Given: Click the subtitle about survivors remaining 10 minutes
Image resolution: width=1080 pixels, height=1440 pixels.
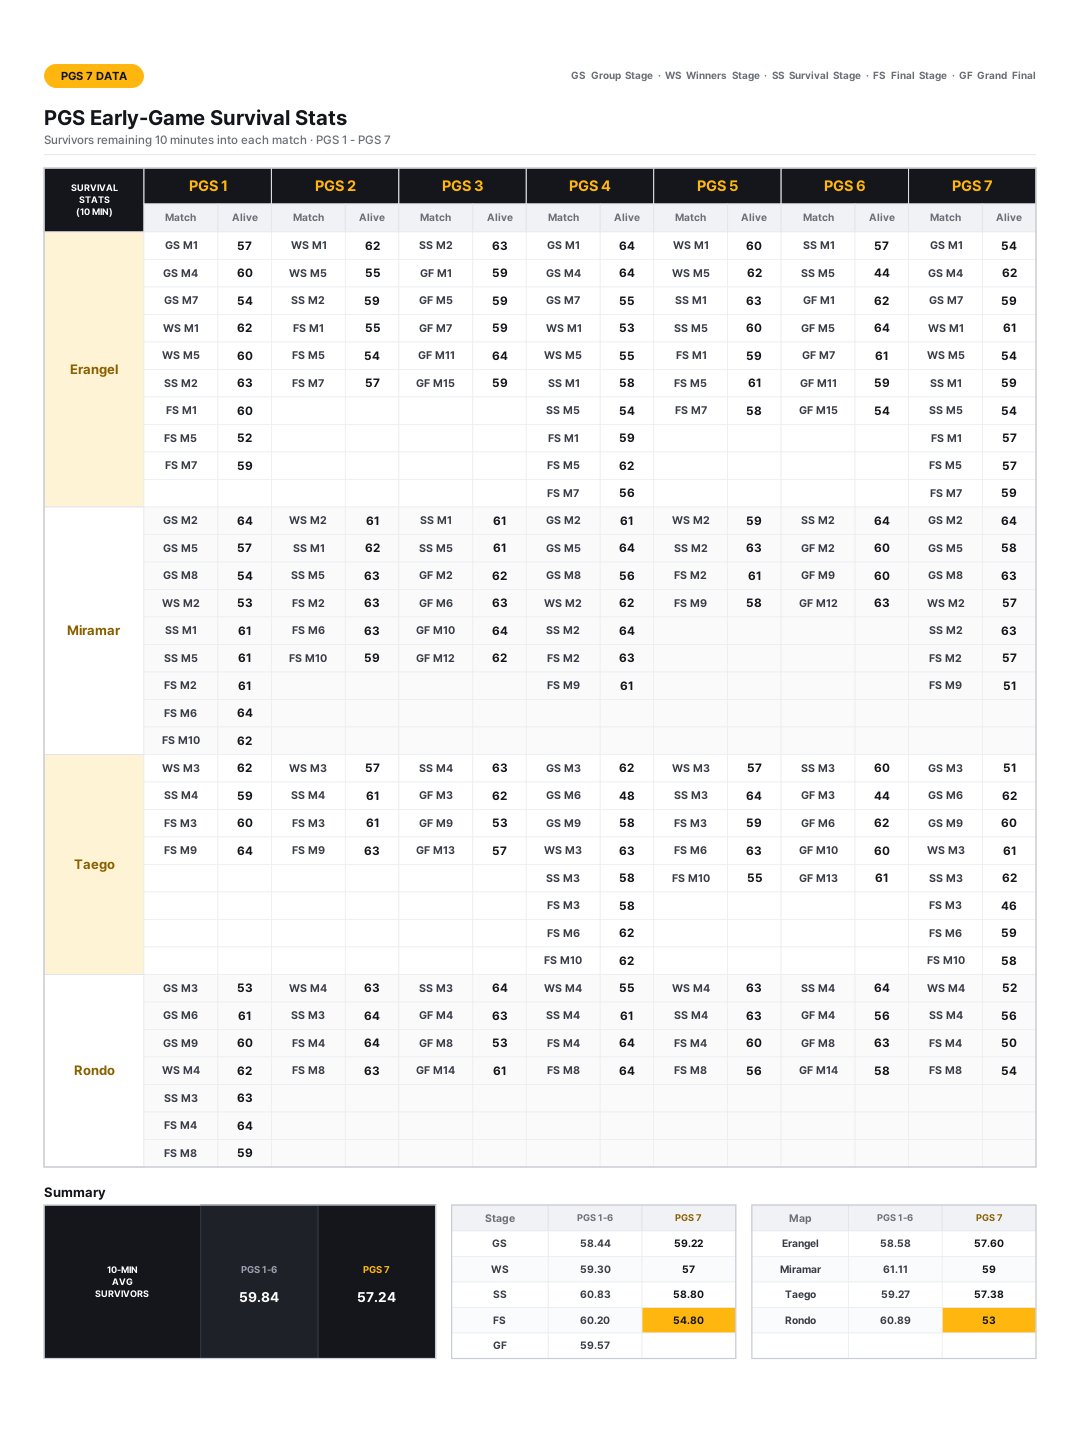Looking at the screenshot, I should (x=217, y=140).
